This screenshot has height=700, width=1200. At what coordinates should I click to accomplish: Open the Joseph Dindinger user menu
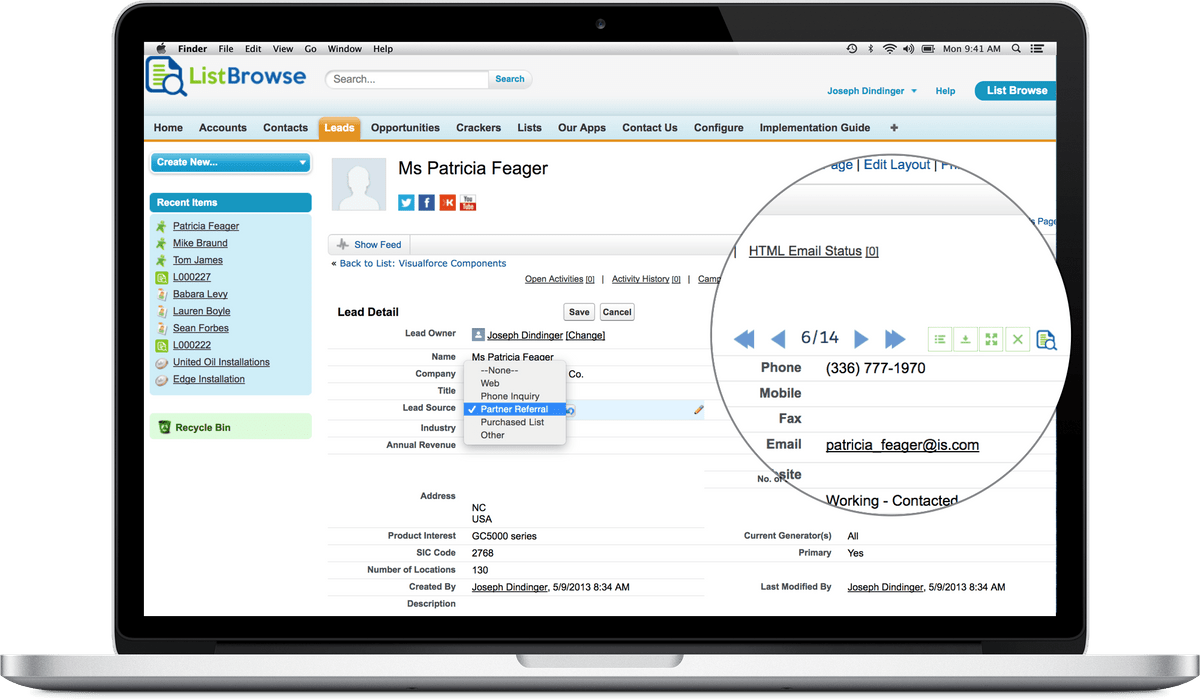(x=870, y=90)
